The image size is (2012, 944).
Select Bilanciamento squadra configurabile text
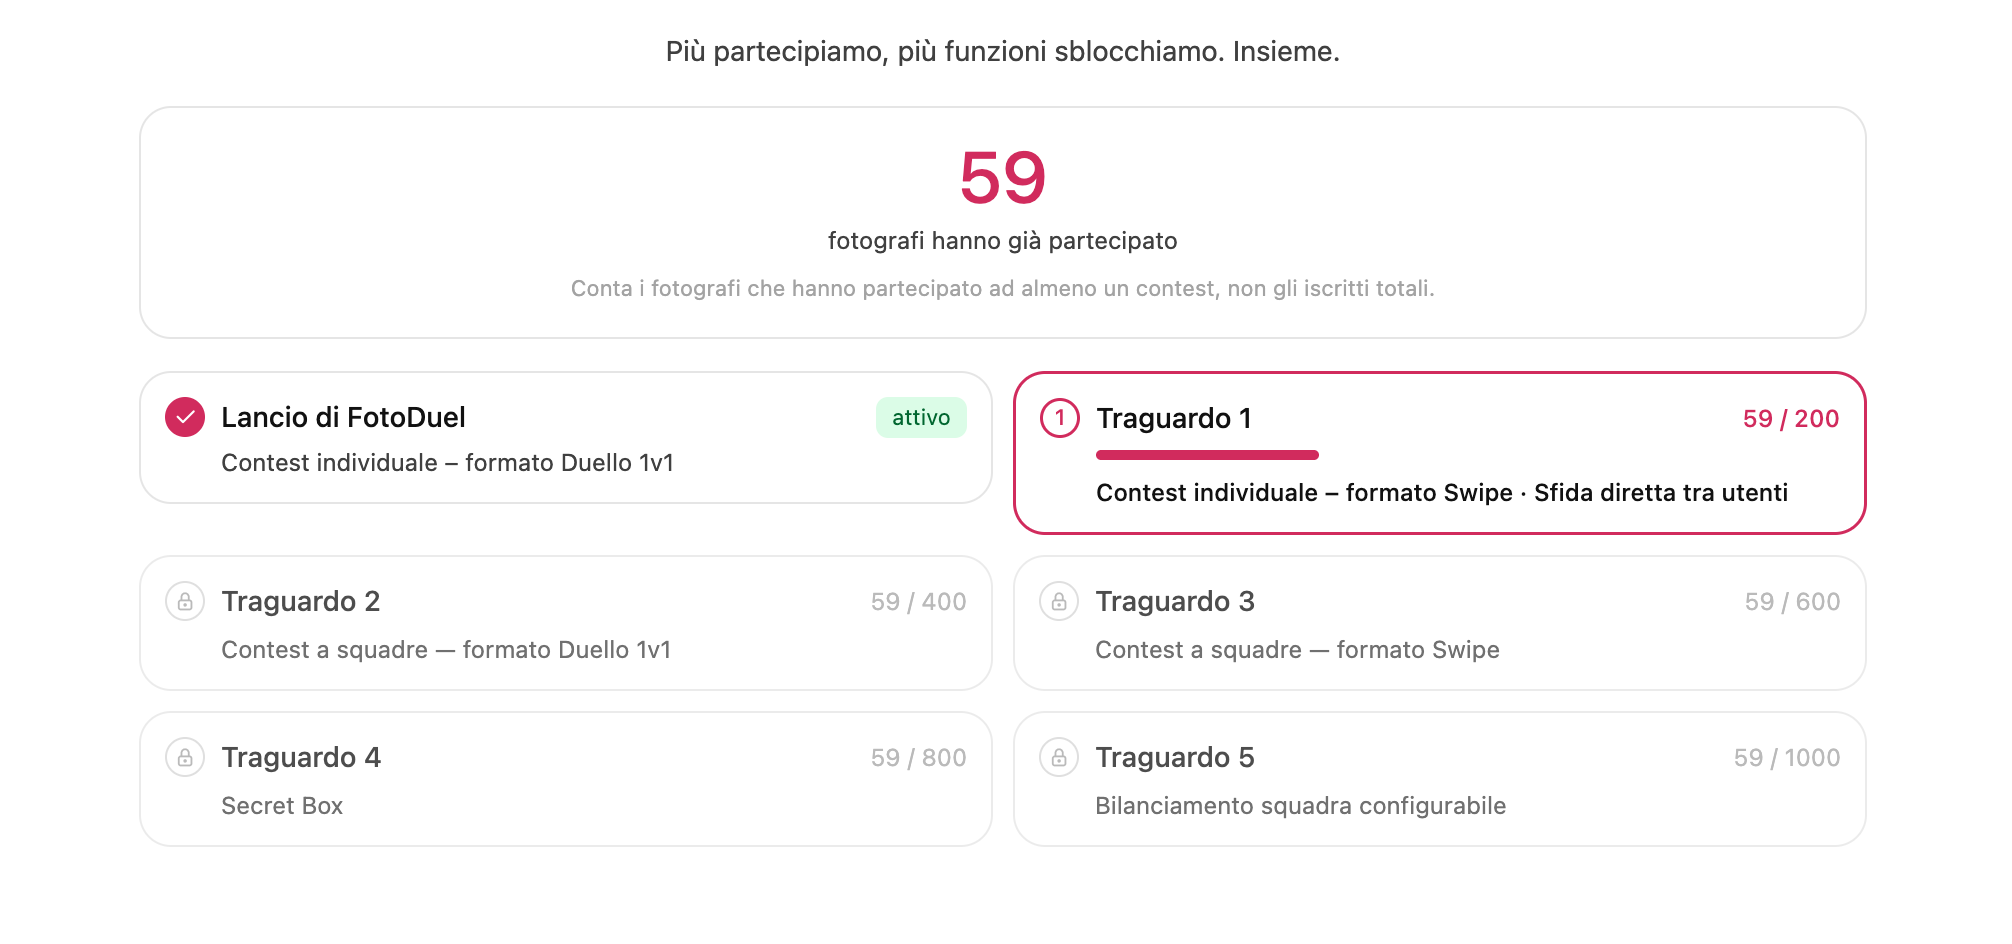(x=1300, y=806)
